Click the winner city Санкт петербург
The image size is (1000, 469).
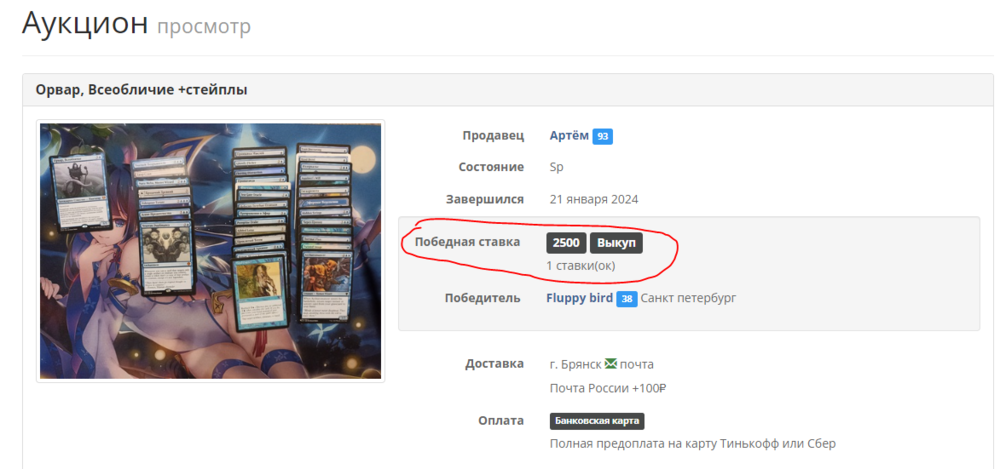[x=688, y=298]
